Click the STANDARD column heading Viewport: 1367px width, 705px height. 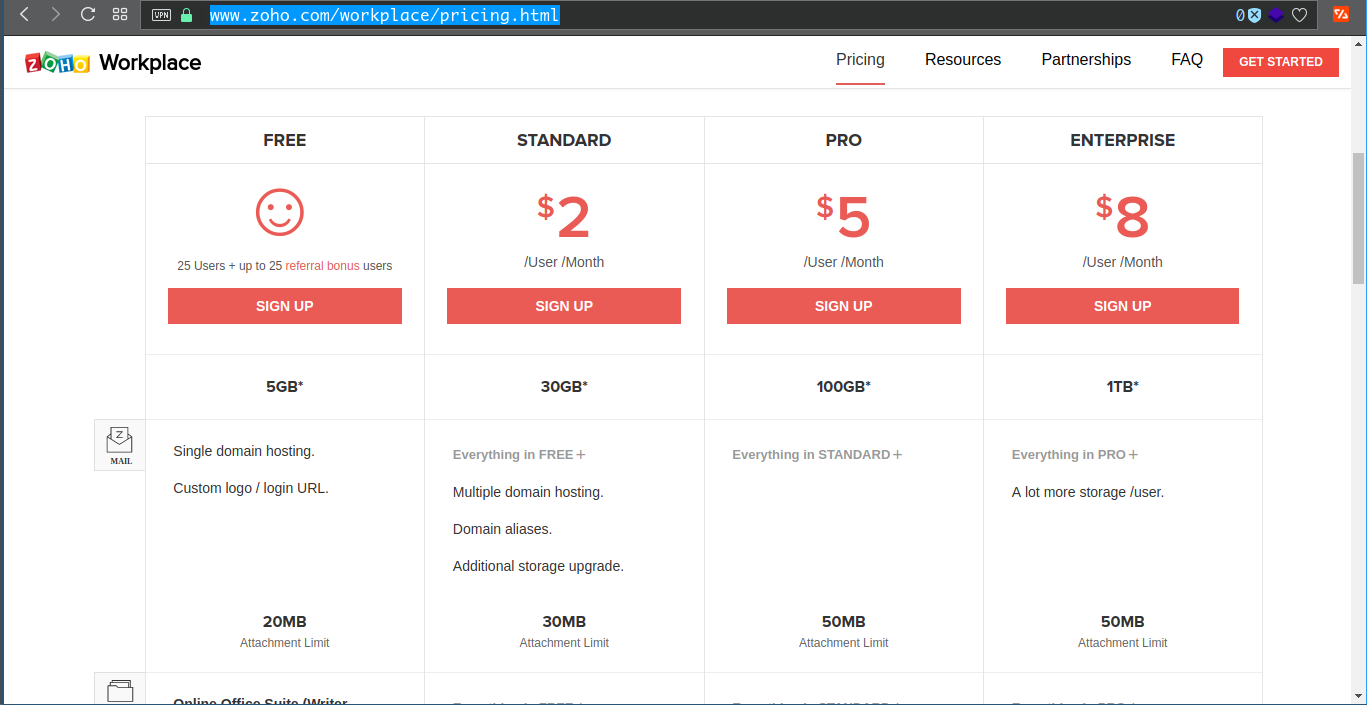pyautogui.click(x=564, y=140)
